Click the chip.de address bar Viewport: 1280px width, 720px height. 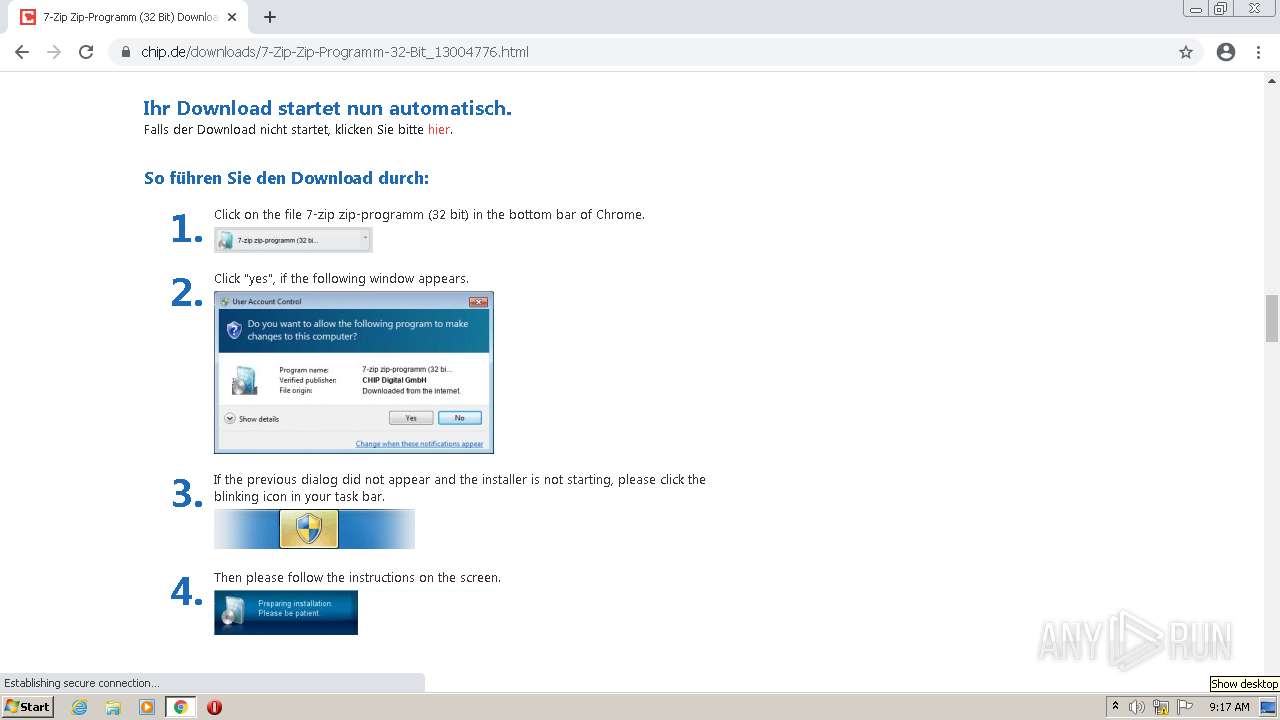pyautogui.click(x=640, y=52)
